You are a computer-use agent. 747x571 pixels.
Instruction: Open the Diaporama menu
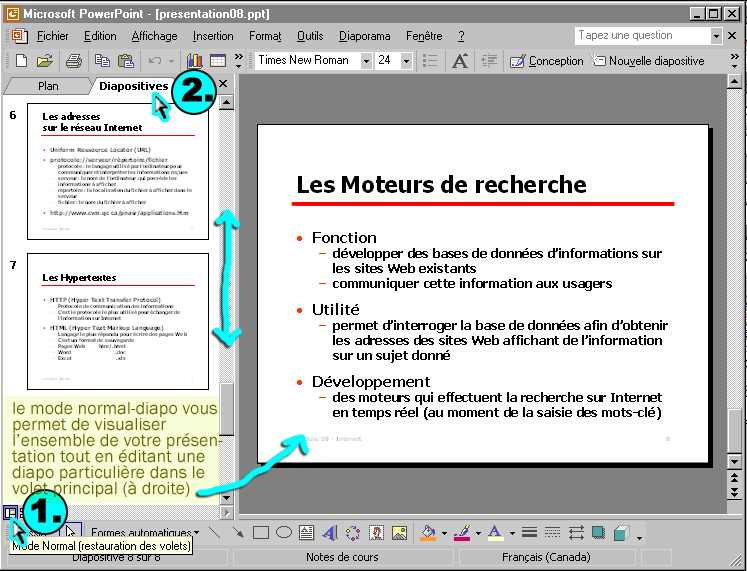pyautogui.click(x=364, y=36)
